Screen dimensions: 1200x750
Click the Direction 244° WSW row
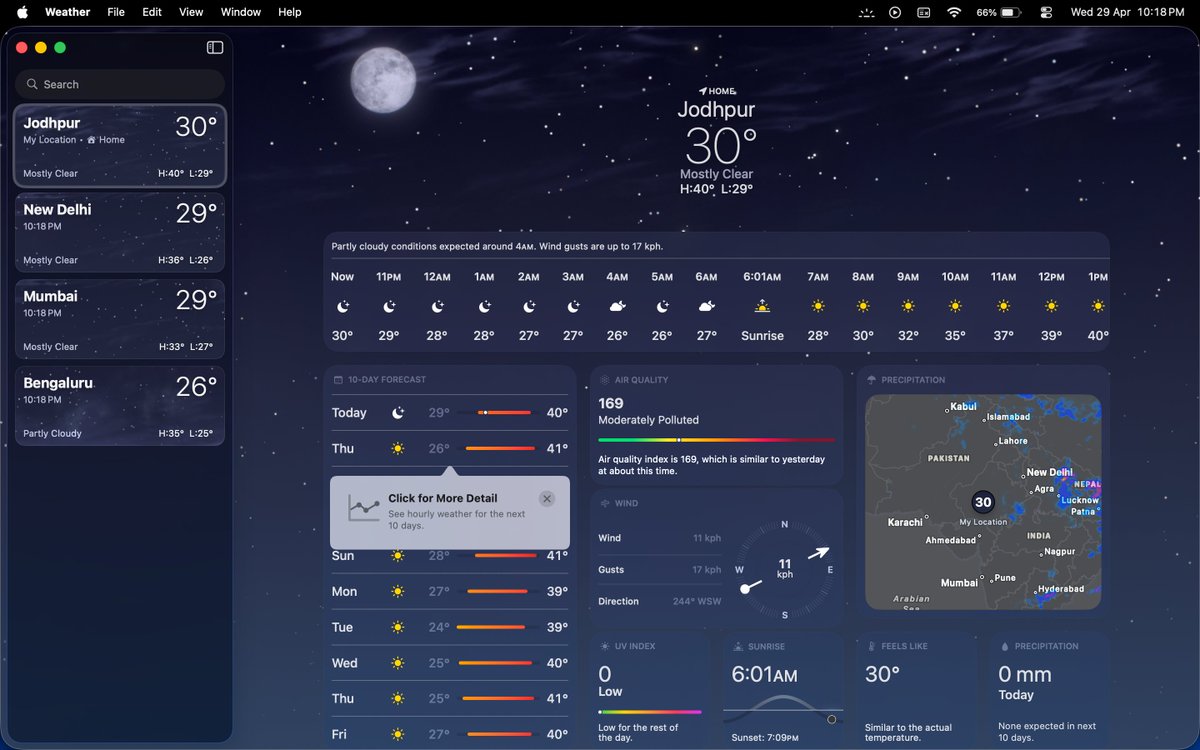click(659, 601)
